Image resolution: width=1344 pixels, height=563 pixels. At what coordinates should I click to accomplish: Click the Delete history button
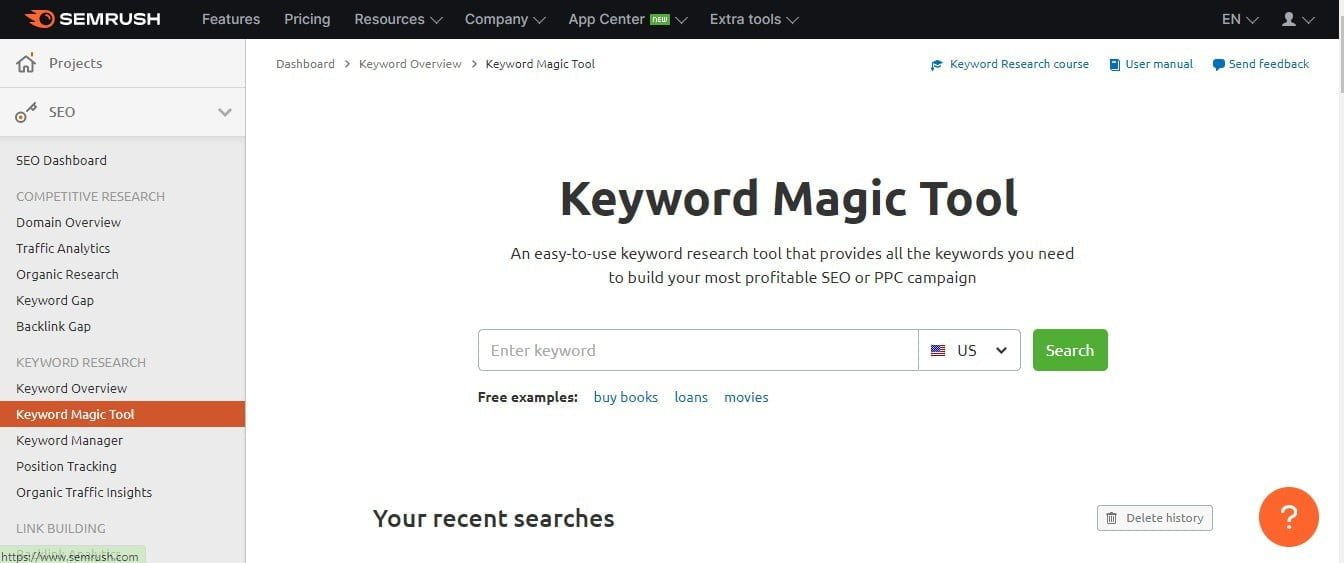pyautogui.click(x=1155, y=518)
